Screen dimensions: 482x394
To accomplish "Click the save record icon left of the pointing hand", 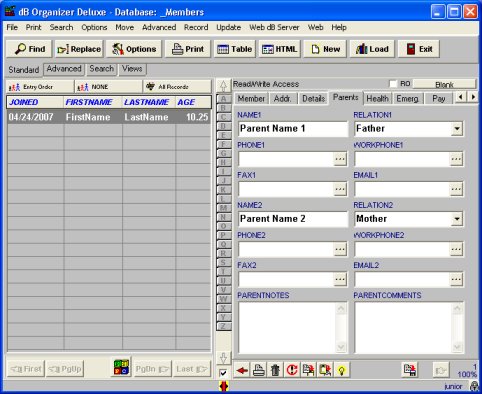I will (410, 370).
